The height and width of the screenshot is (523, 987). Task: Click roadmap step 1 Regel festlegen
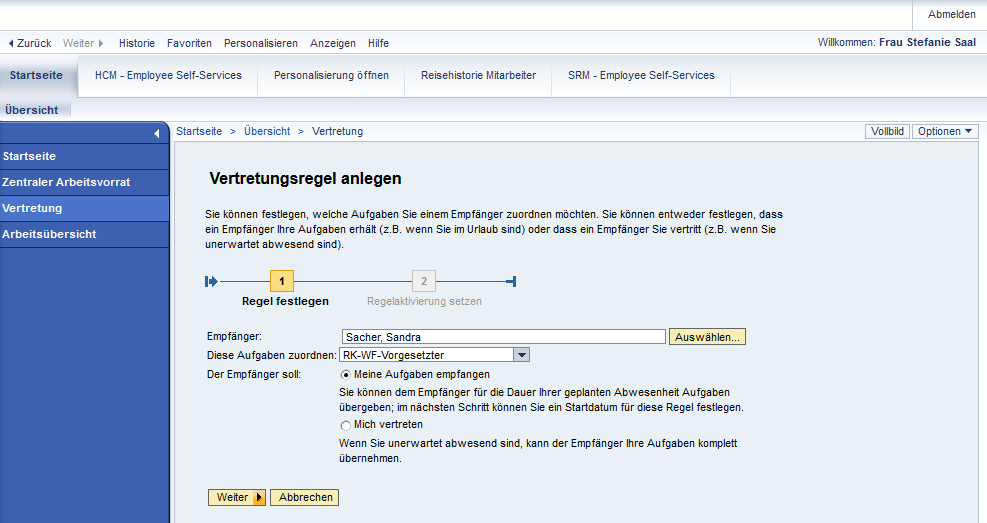[282, 282]
